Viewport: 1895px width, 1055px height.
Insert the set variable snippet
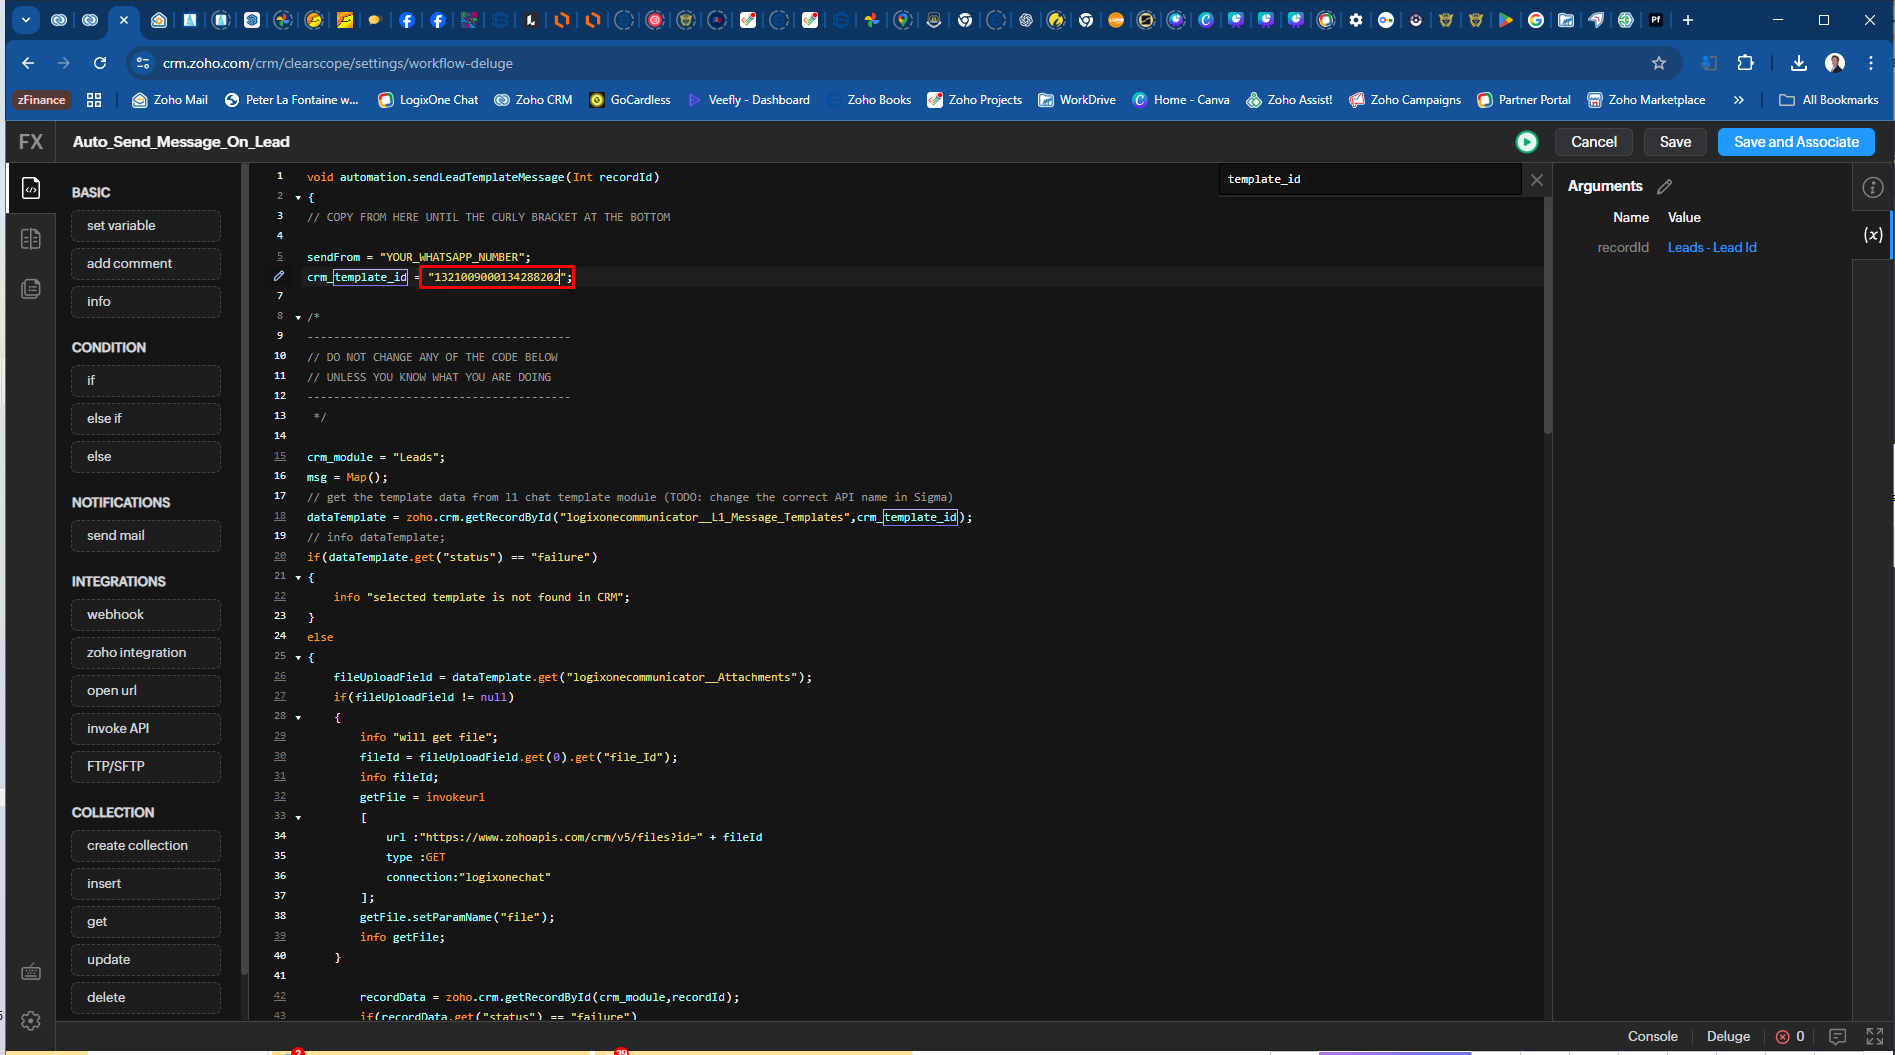coord(146,226)
